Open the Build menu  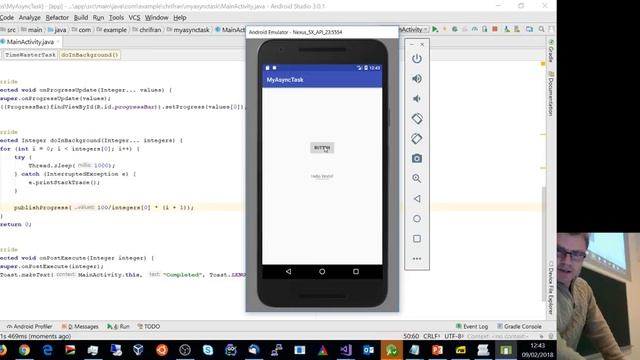click(81, 18)
